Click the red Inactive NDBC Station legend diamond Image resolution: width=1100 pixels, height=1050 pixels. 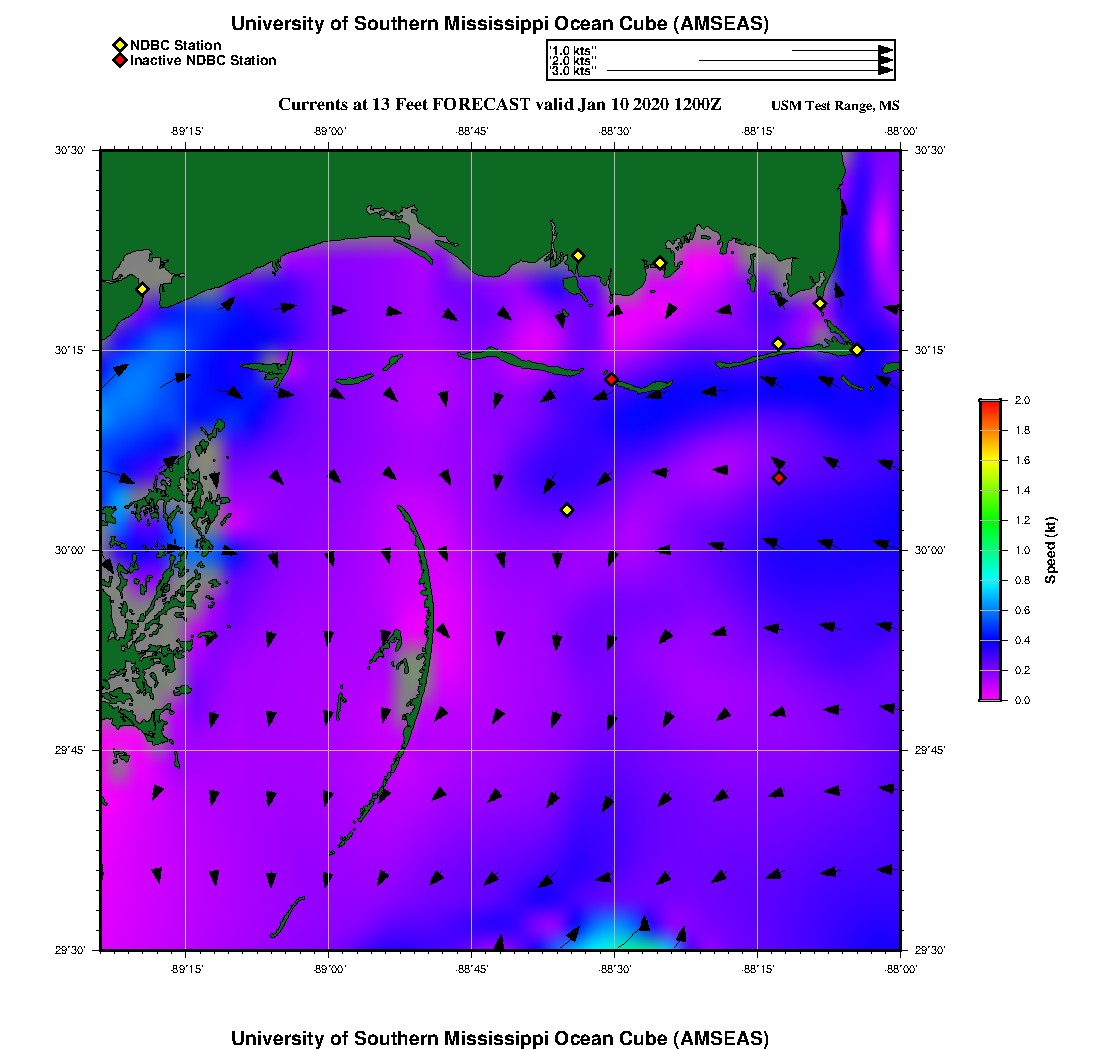point(119,61)
